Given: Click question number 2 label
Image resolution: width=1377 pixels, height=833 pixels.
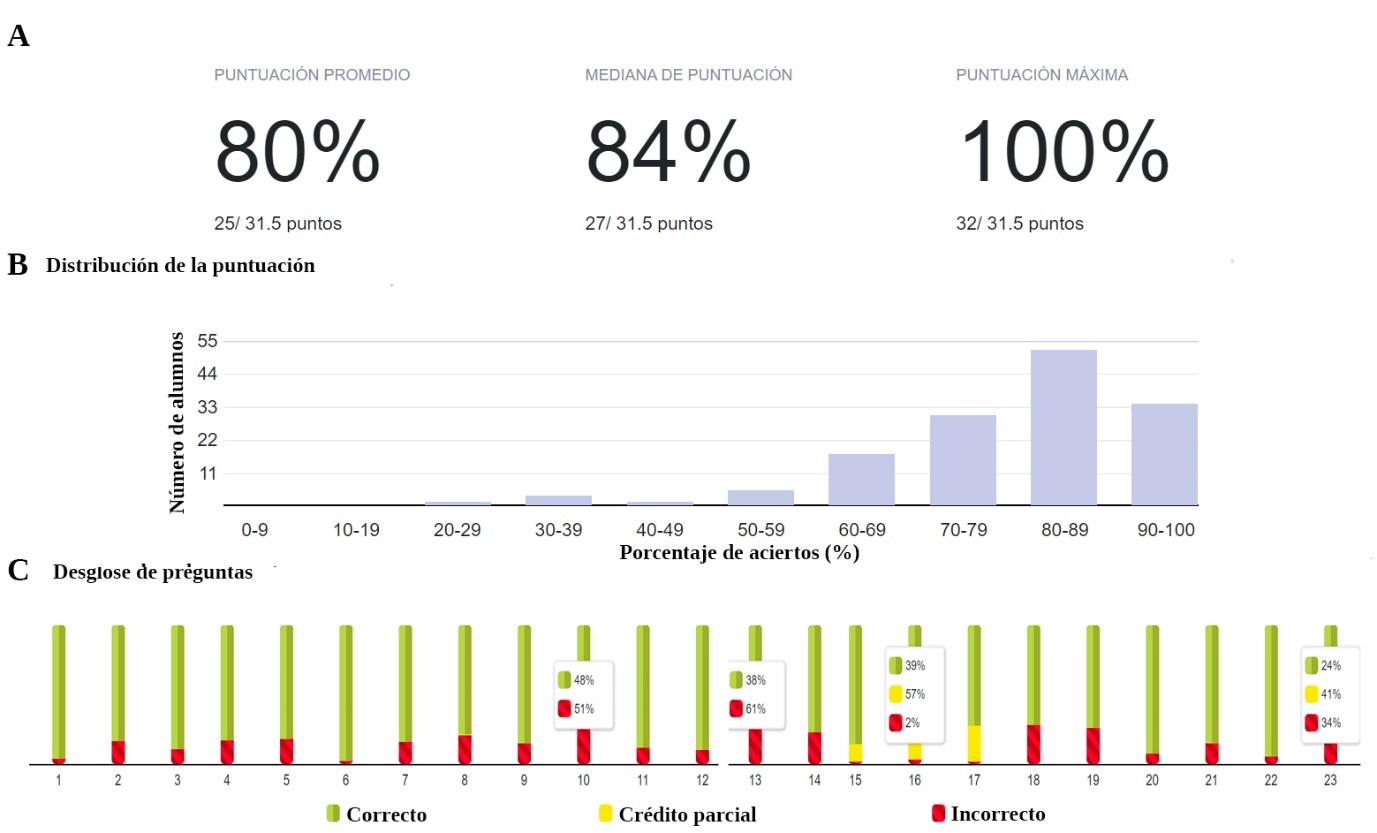Looking at the screenshot, I should pyautogui.click(x=118, y=780).
